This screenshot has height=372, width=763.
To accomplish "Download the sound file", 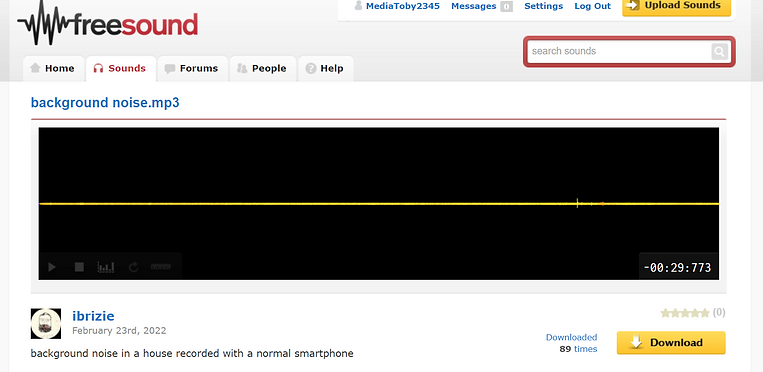I will 671,343.
